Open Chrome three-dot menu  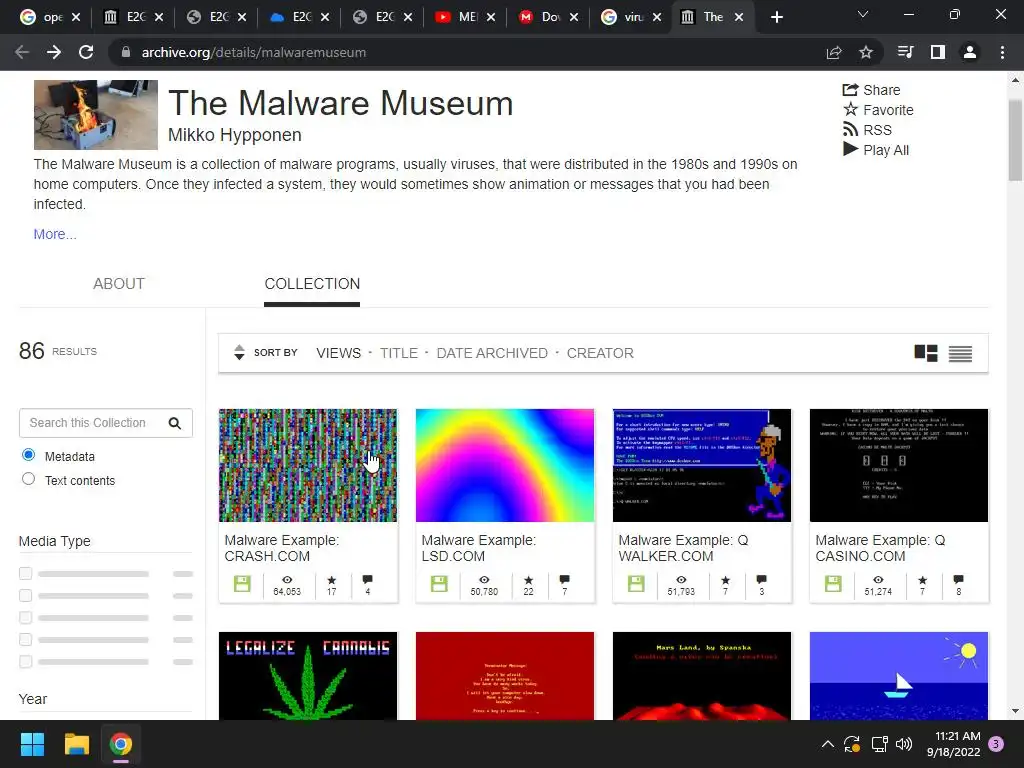[1002, 52]
